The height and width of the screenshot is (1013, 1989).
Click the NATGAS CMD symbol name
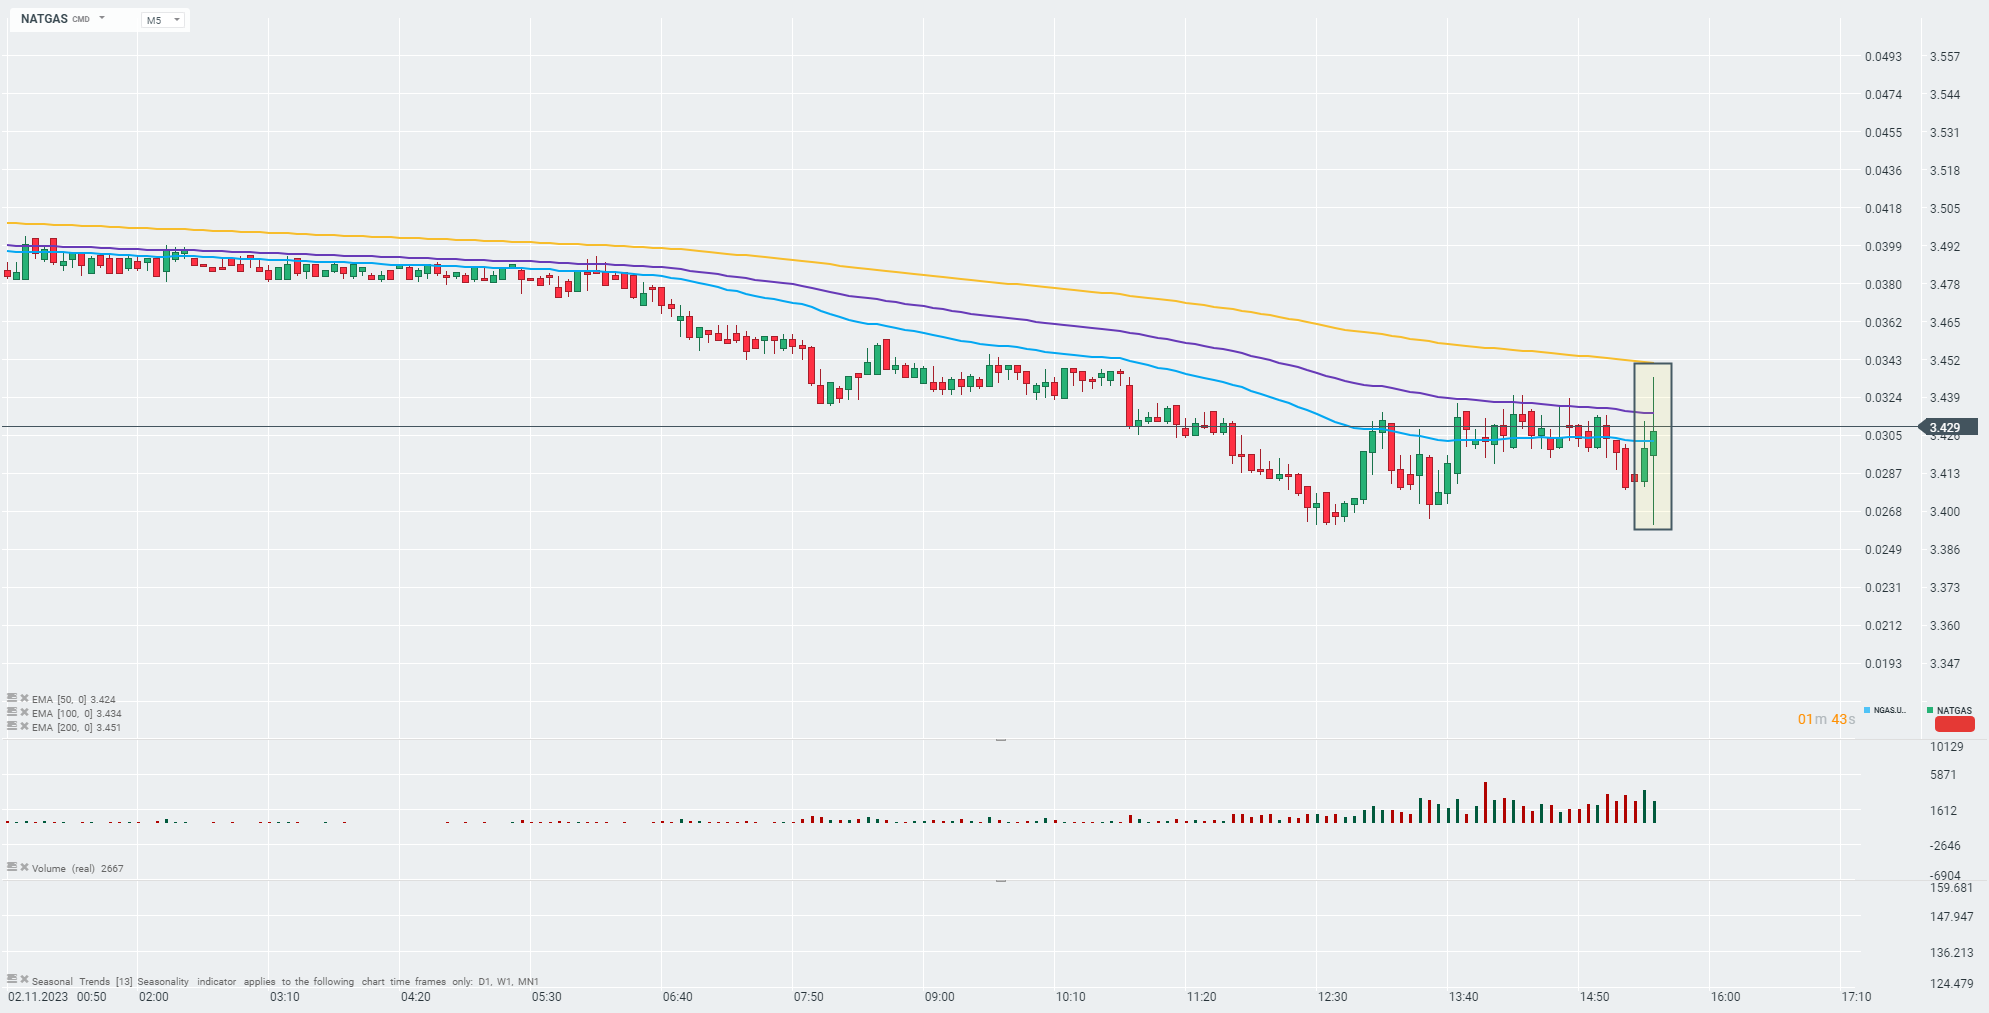(55, 19)
